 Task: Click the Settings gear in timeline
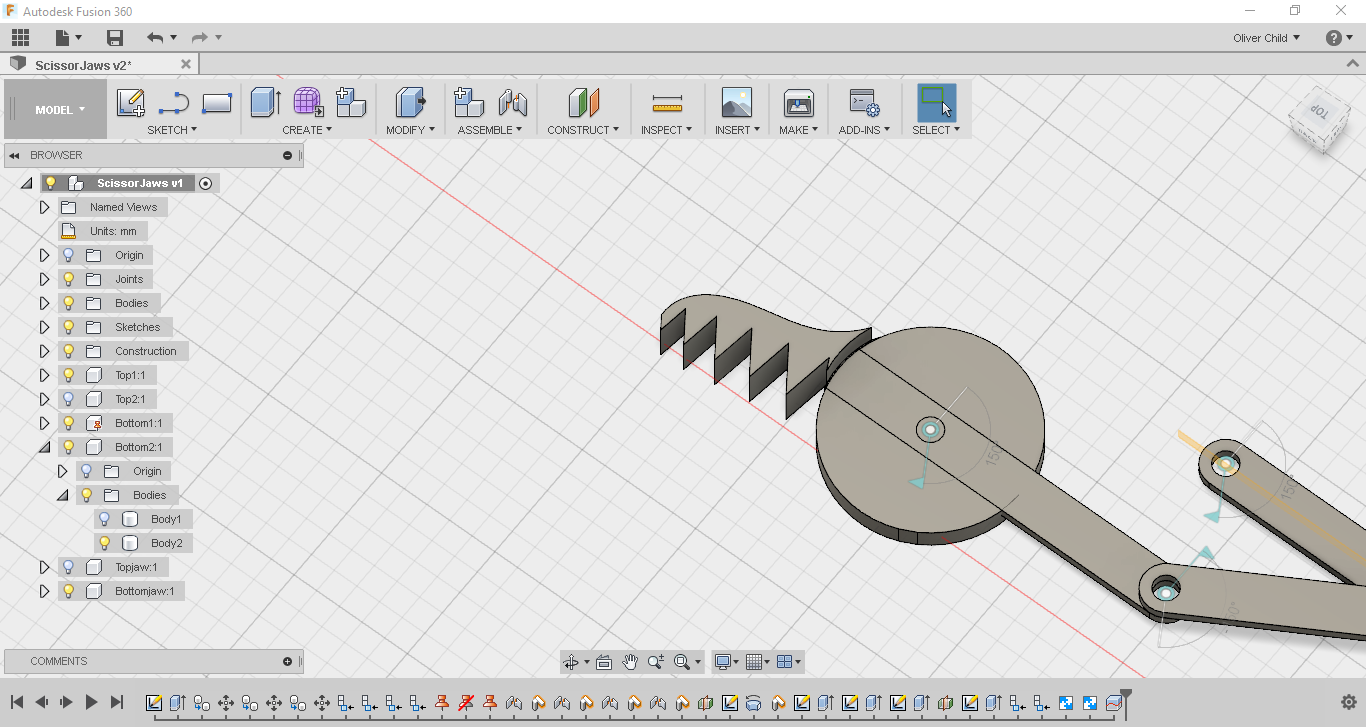1348,702
